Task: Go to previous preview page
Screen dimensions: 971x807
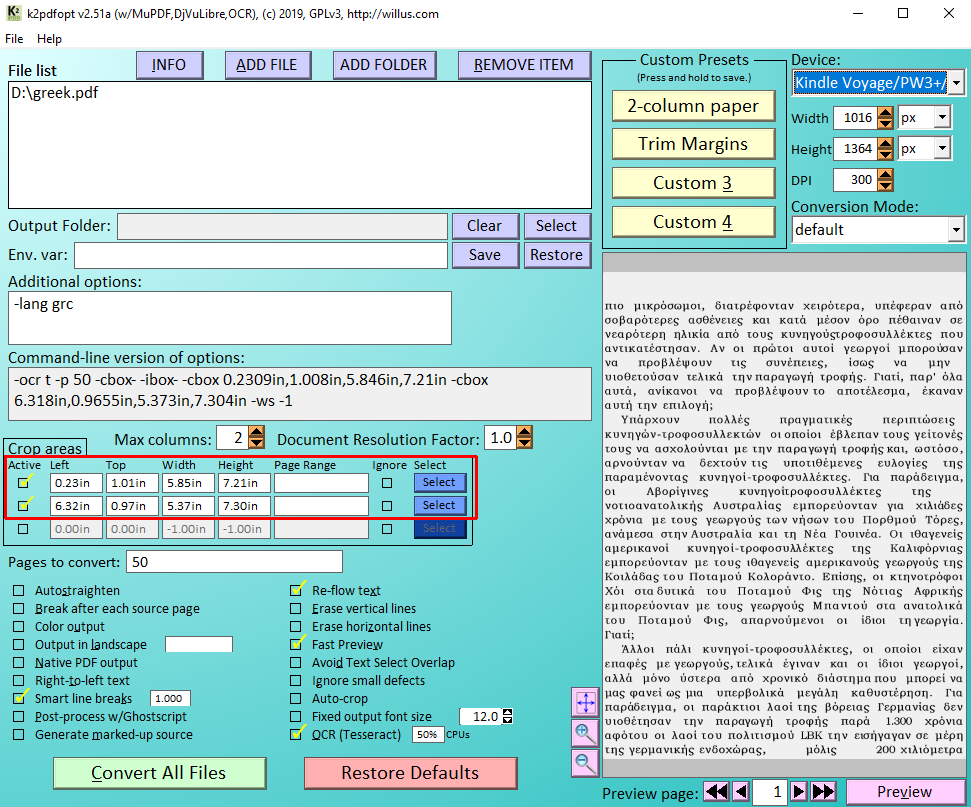Action: [741, 792]
